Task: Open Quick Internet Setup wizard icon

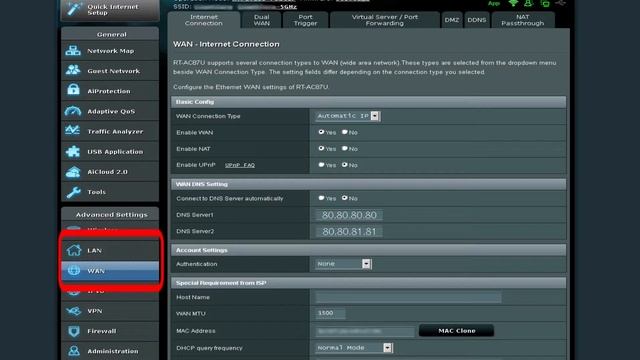Action: click(x=75, y=9)
